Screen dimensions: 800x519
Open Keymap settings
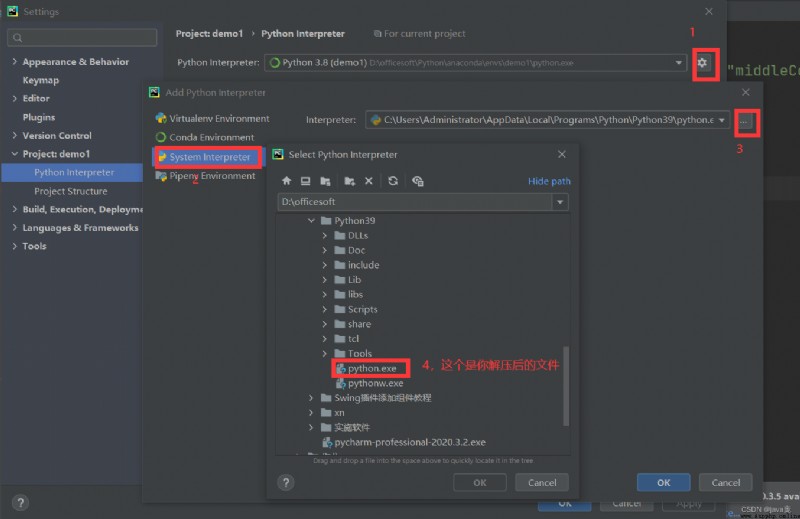click(x=41, y=81)
